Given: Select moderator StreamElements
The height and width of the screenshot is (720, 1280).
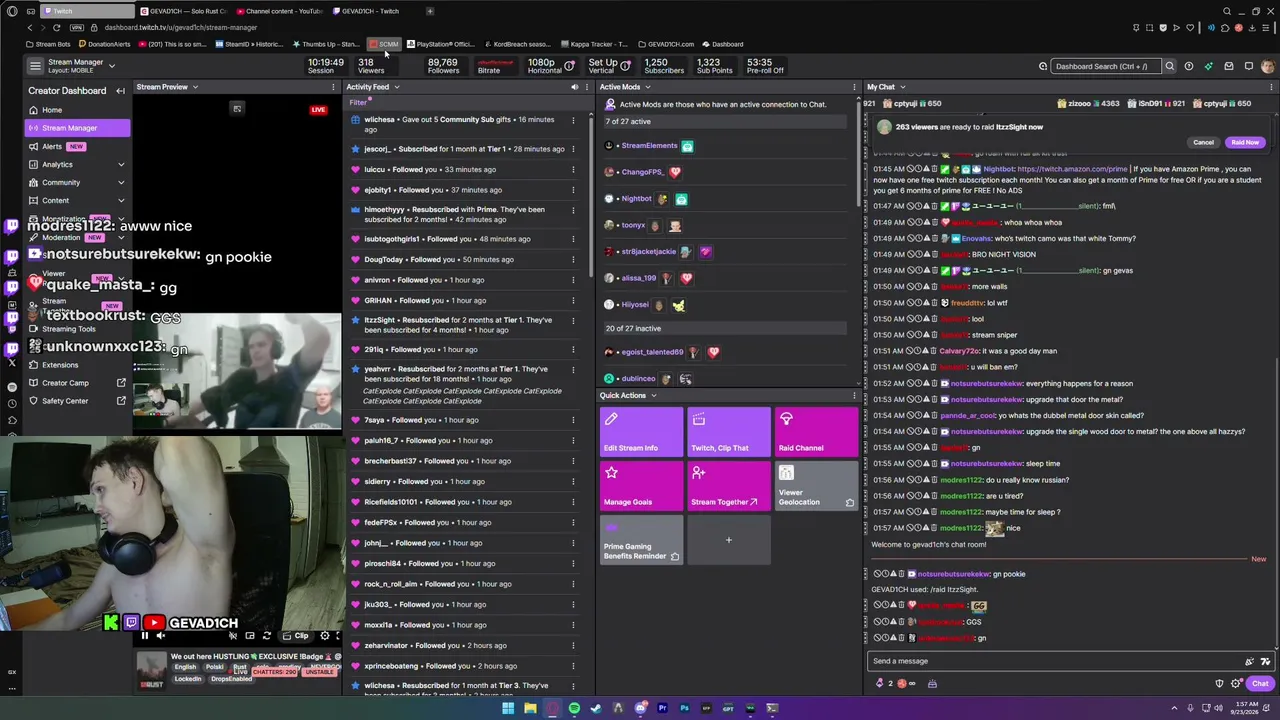Looking at the screenshot, I should pos(649,146).
